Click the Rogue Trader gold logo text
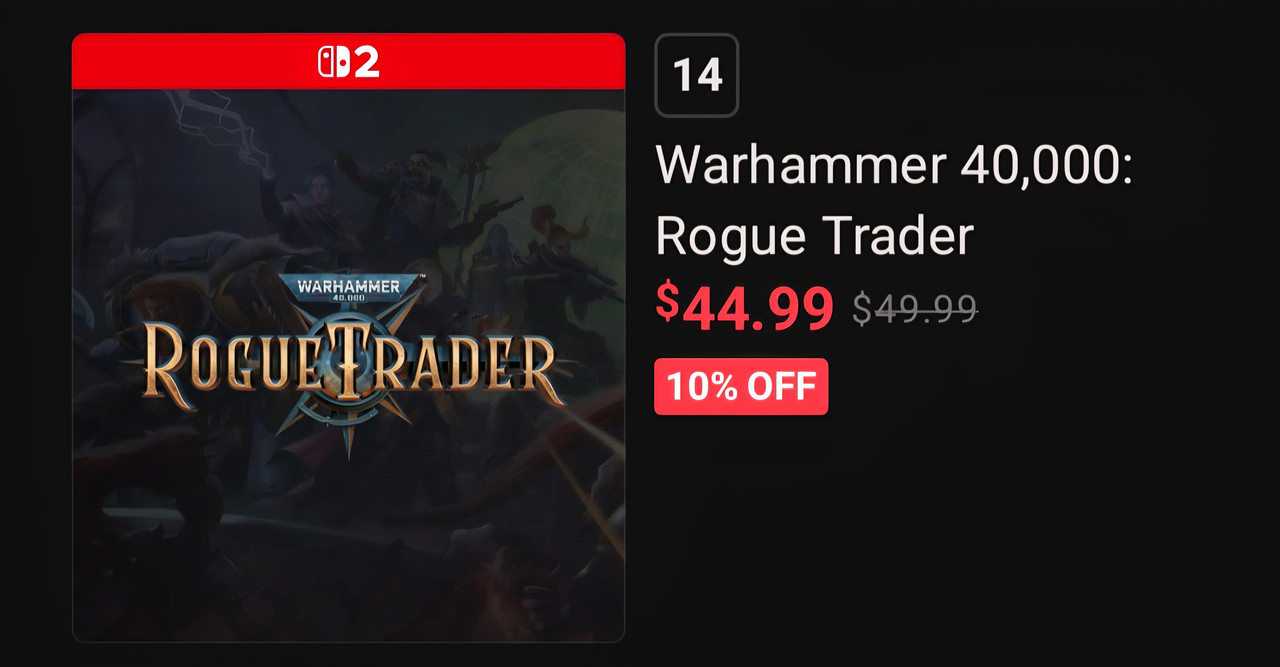1280x667 pixels. [348, 365]
